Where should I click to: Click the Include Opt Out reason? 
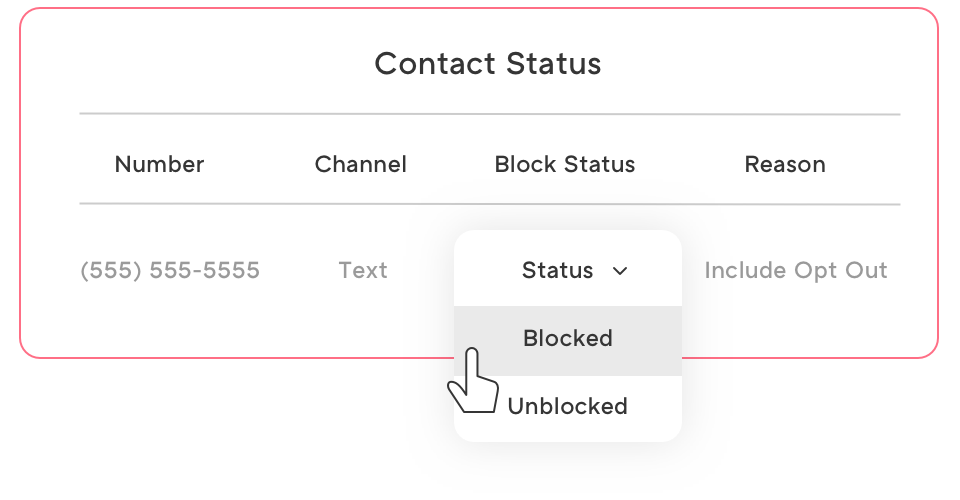coord(795,270)
